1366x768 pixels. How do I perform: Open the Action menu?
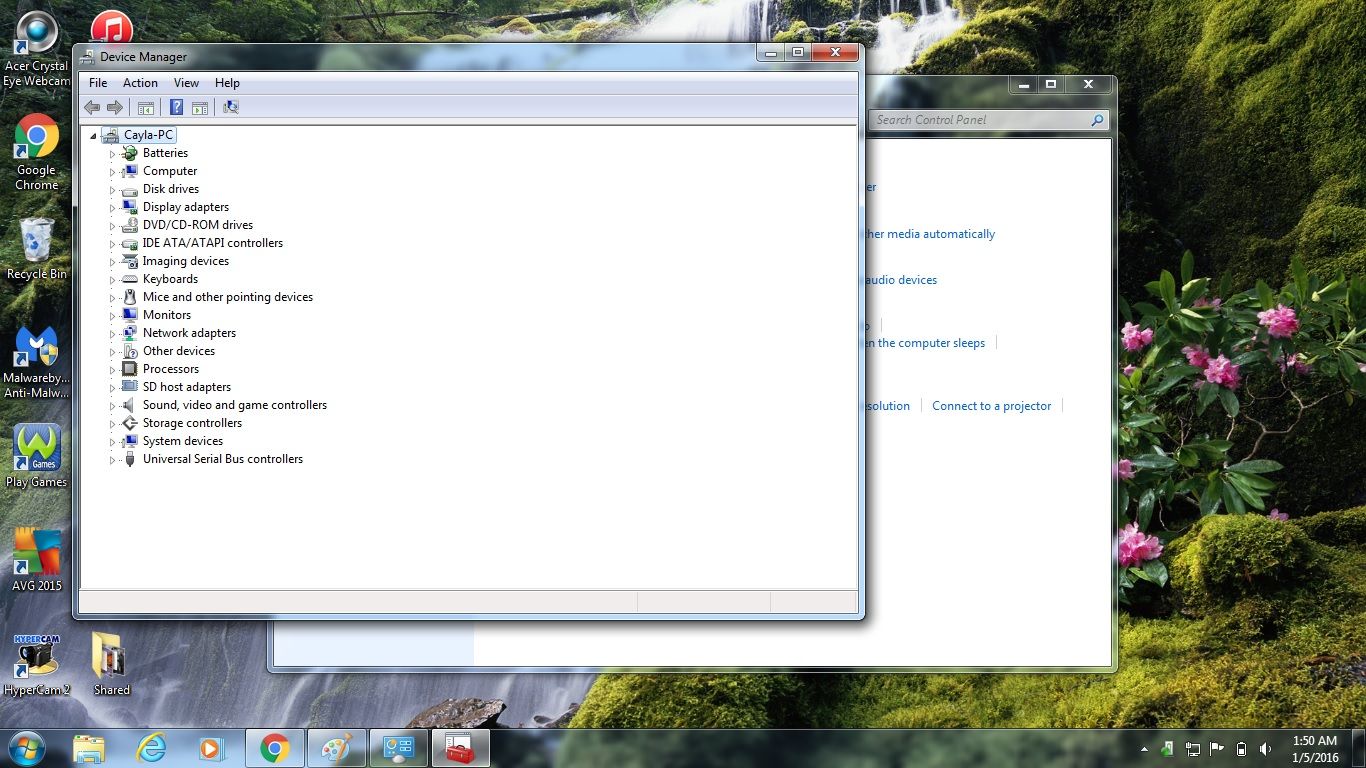pos(140,83)
